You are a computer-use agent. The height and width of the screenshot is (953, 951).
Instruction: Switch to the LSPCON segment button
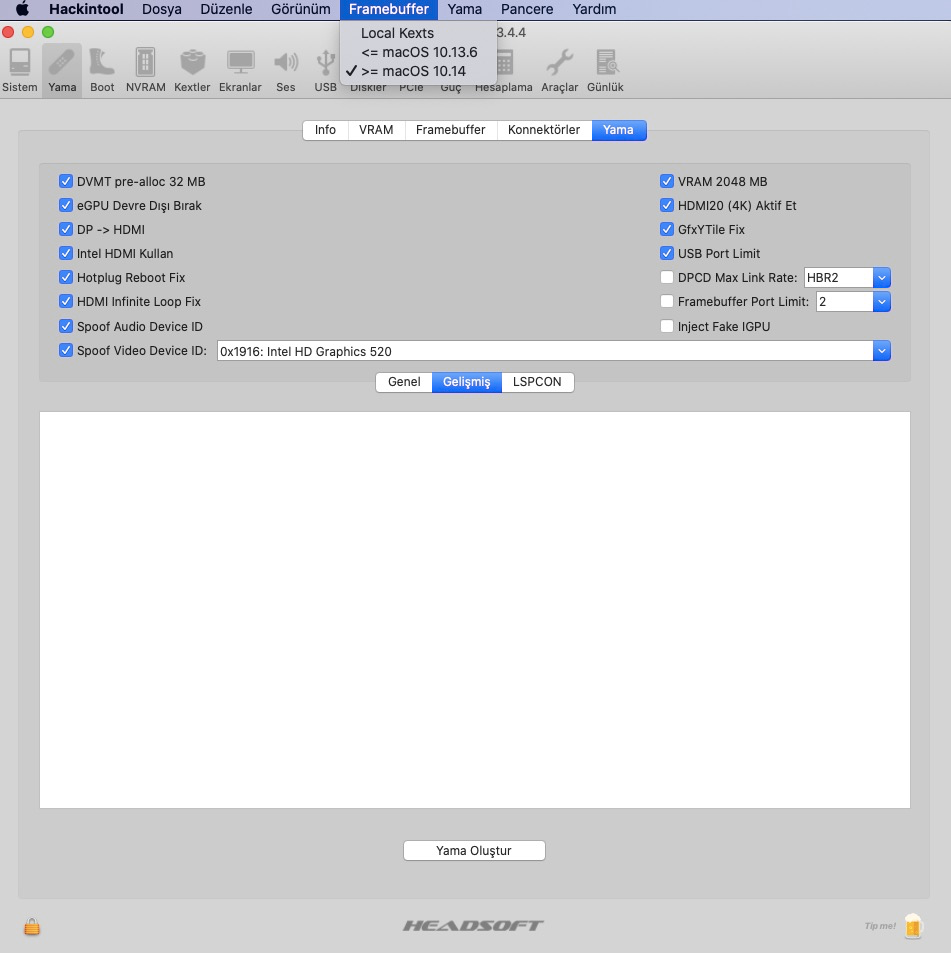tap(537, 382)
